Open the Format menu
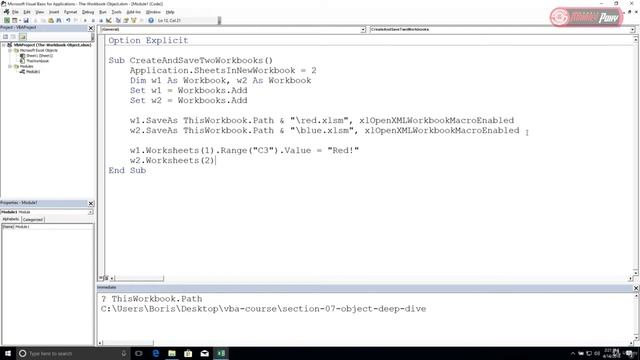Viewport: 640px width, 360px height. [70, 12]
